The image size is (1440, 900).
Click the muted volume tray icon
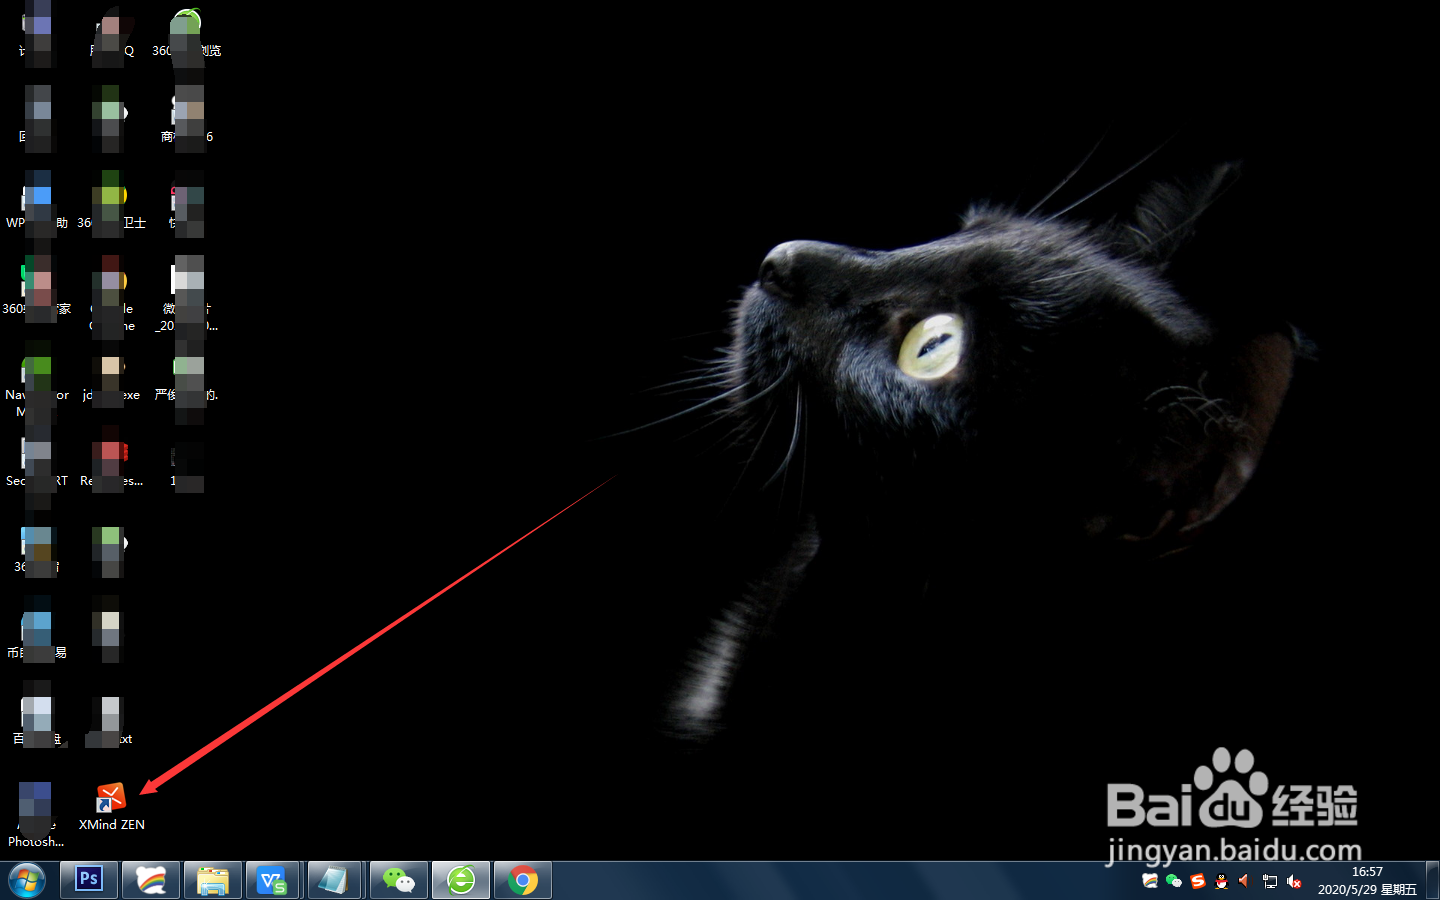(x=1294, y=881)
